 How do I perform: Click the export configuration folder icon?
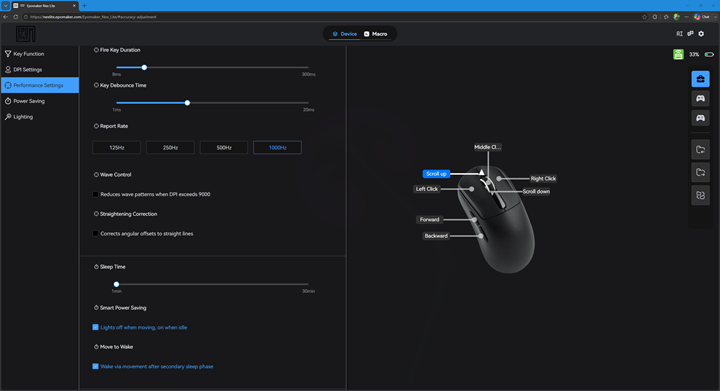pyautogui.click(x=700, y=173)
